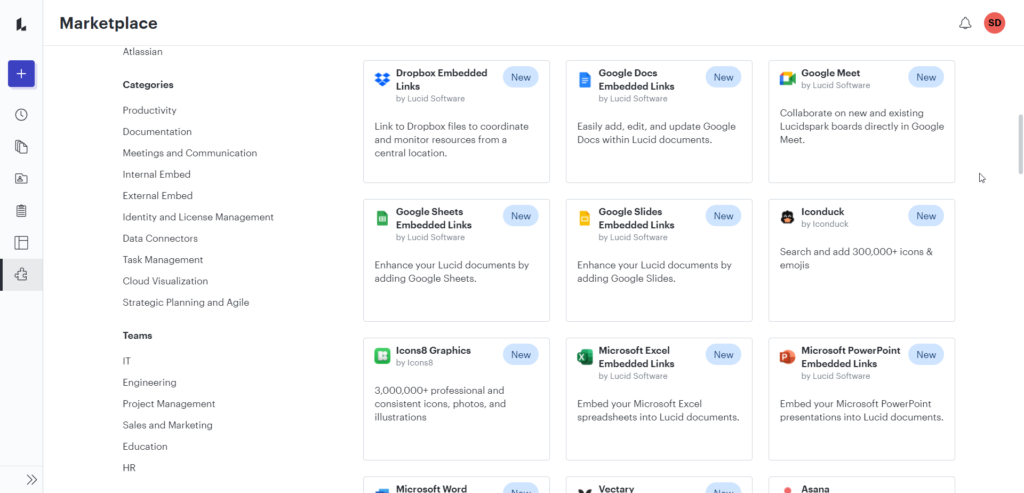Open the Google Meet card title
Screen dimensions: 1024x493
click(831, 73)
